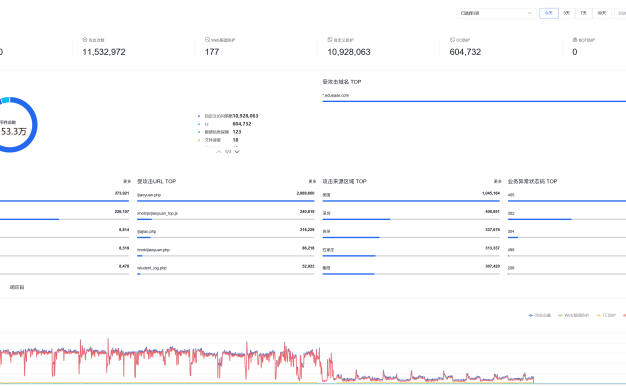Click the BOT防护 stat icon

point(575,40)
